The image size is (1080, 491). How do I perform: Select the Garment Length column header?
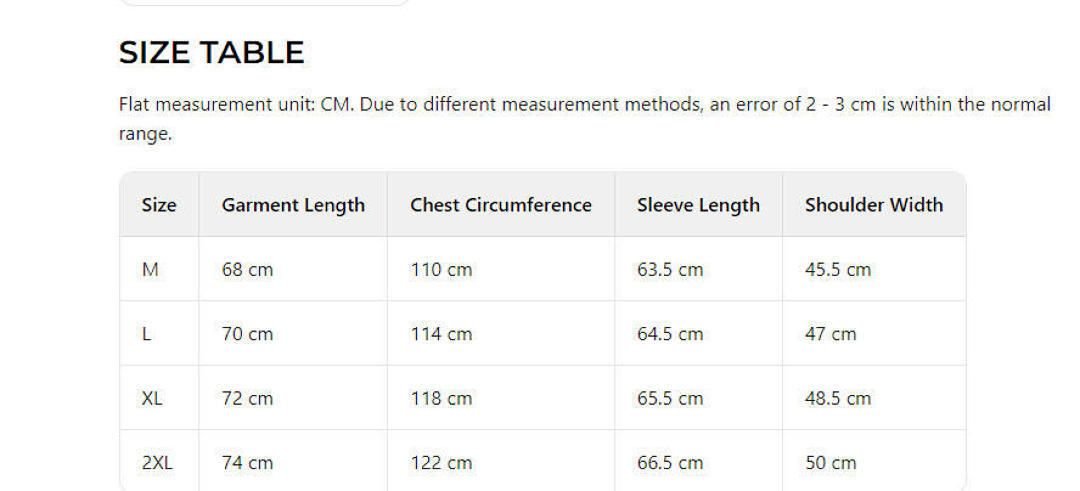pos(293,205)
